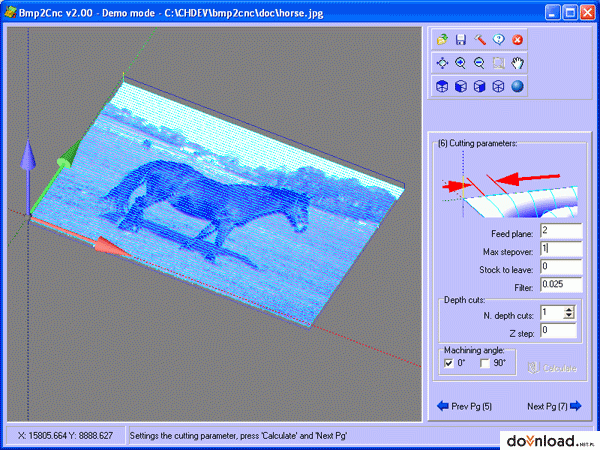This screenshot has width=600, height=450.
Task: Click the Max stepover input field
Action: pyautogui.click(x=561, y=249)
